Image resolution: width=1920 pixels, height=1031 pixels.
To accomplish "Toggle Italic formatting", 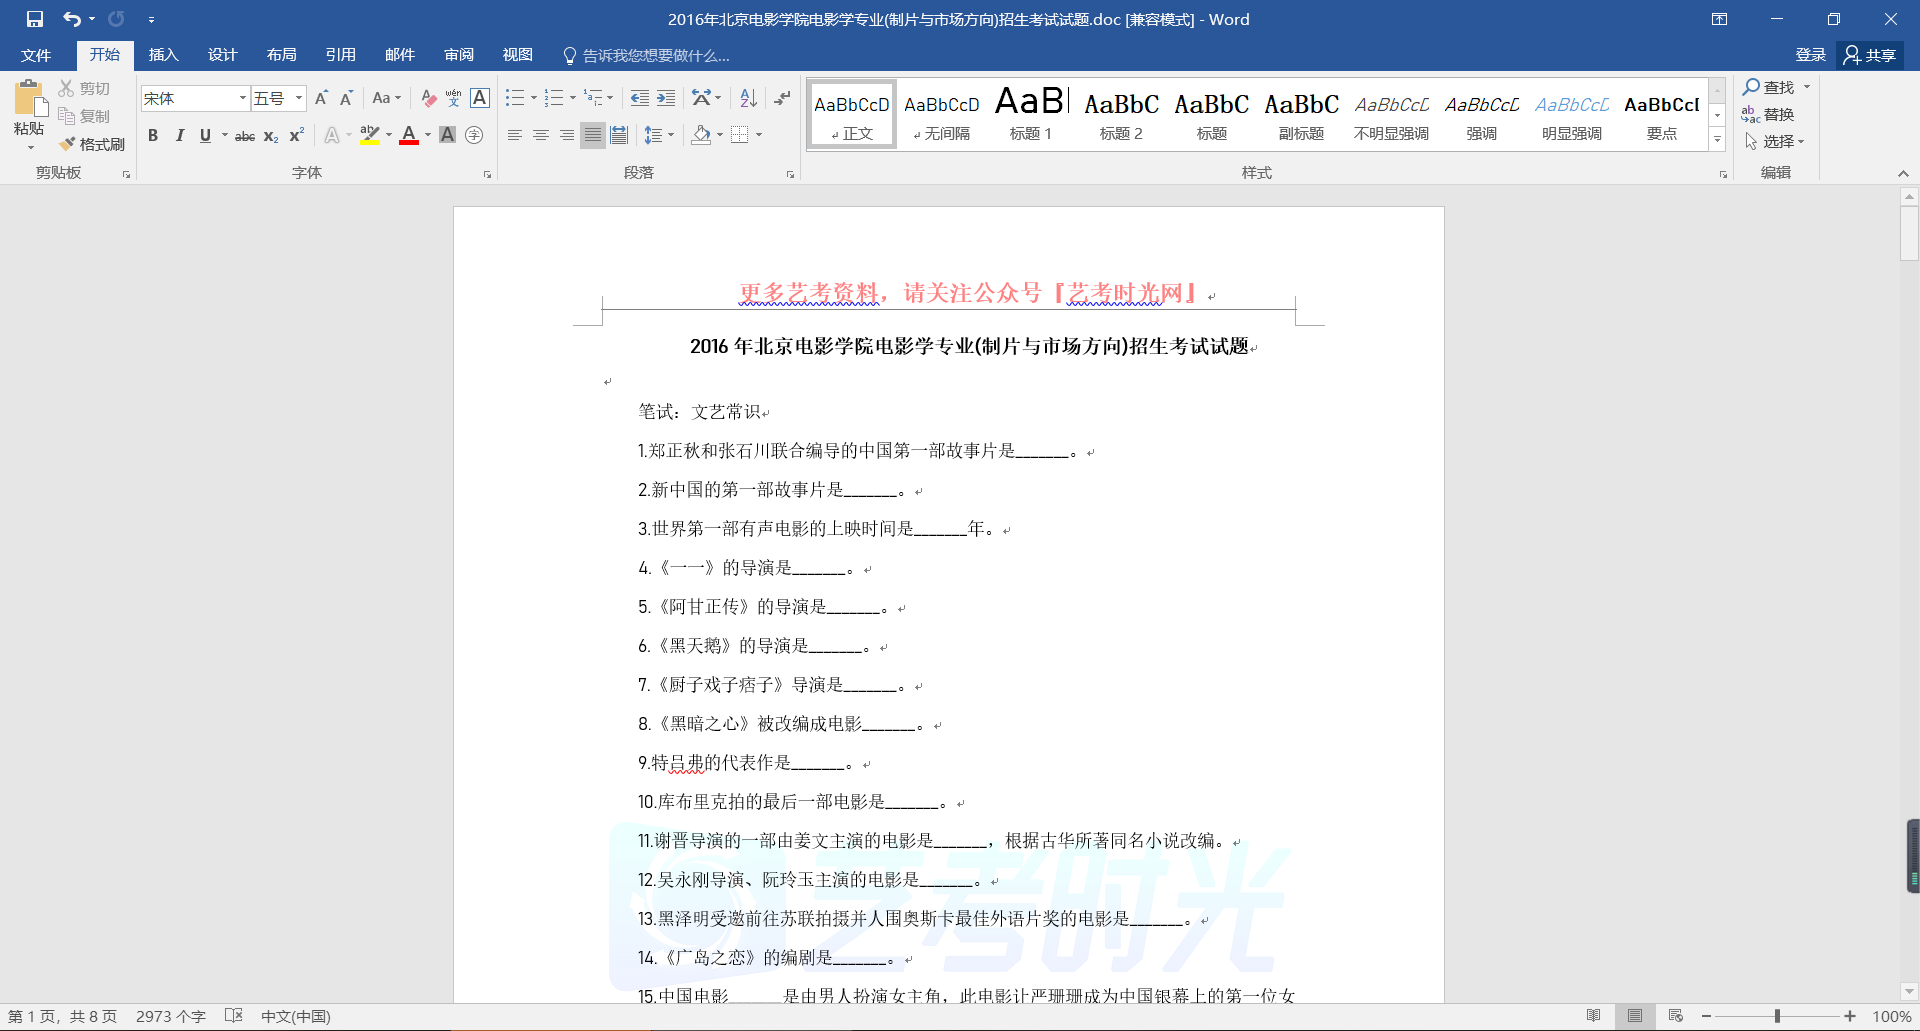I will (x=179, y=135).
